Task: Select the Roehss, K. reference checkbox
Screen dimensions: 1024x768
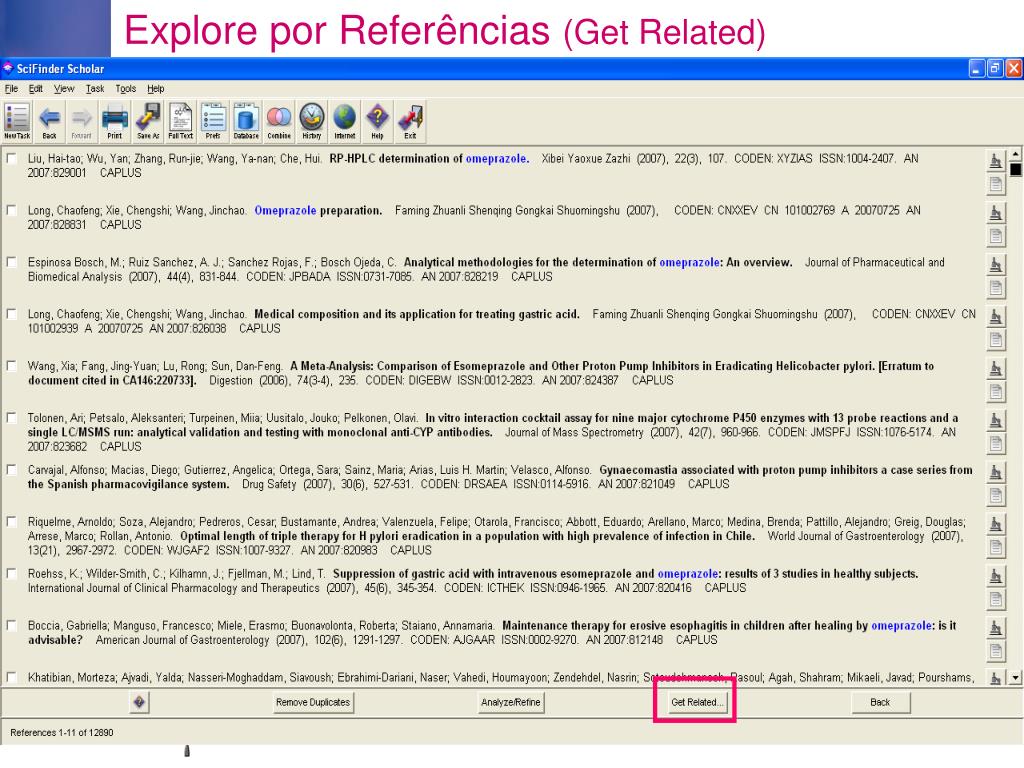Action: (x=12, y=573)
